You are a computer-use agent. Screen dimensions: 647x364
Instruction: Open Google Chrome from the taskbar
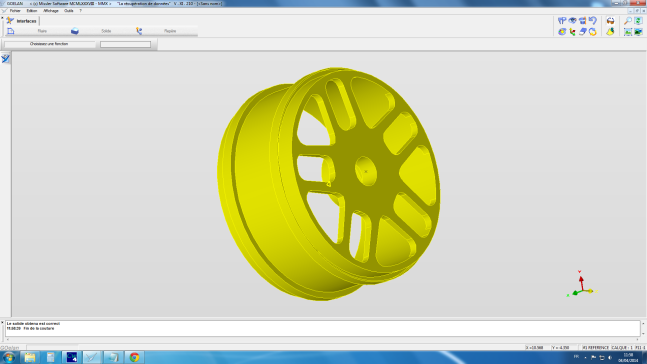134,357
